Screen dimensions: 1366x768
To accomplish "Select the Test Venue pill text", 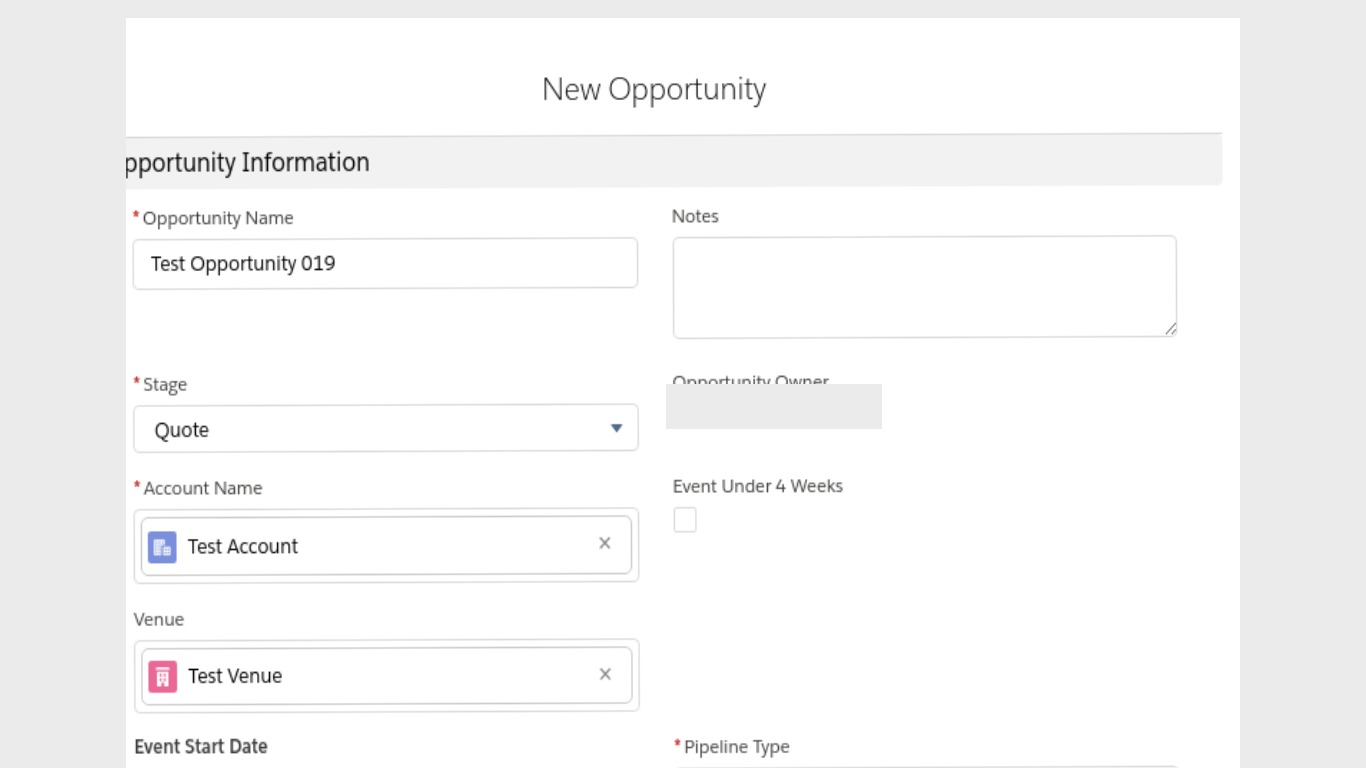I will click(235, 676).
